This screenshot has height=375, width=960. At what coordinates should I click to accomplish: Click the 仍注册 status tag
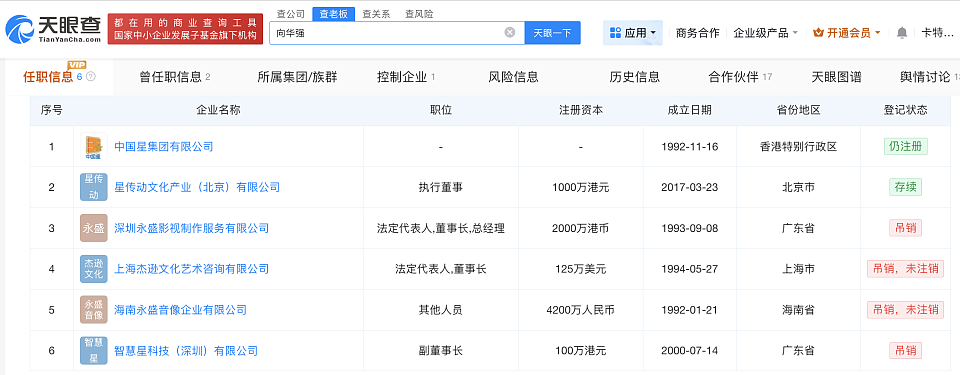click(905, 146)
